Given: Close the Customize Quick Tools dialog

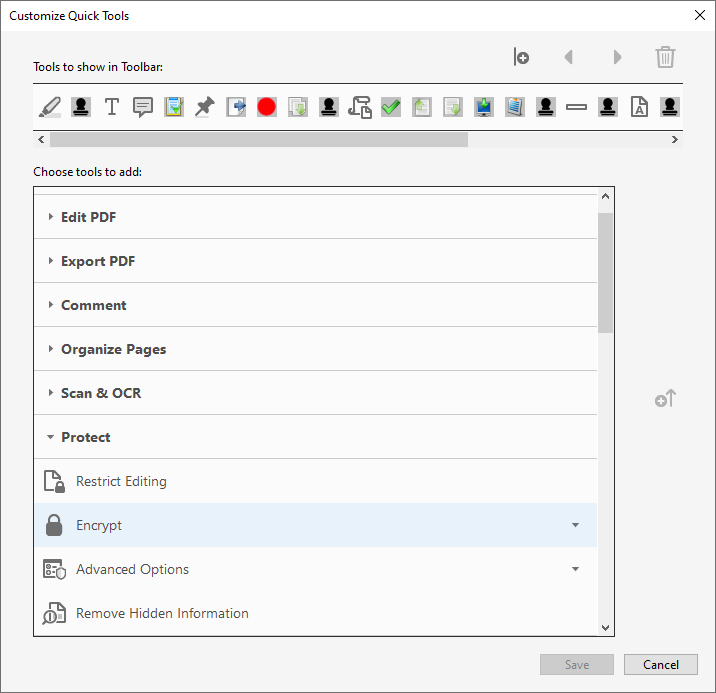Looking at the screenshot, I should tap(700, 15).
